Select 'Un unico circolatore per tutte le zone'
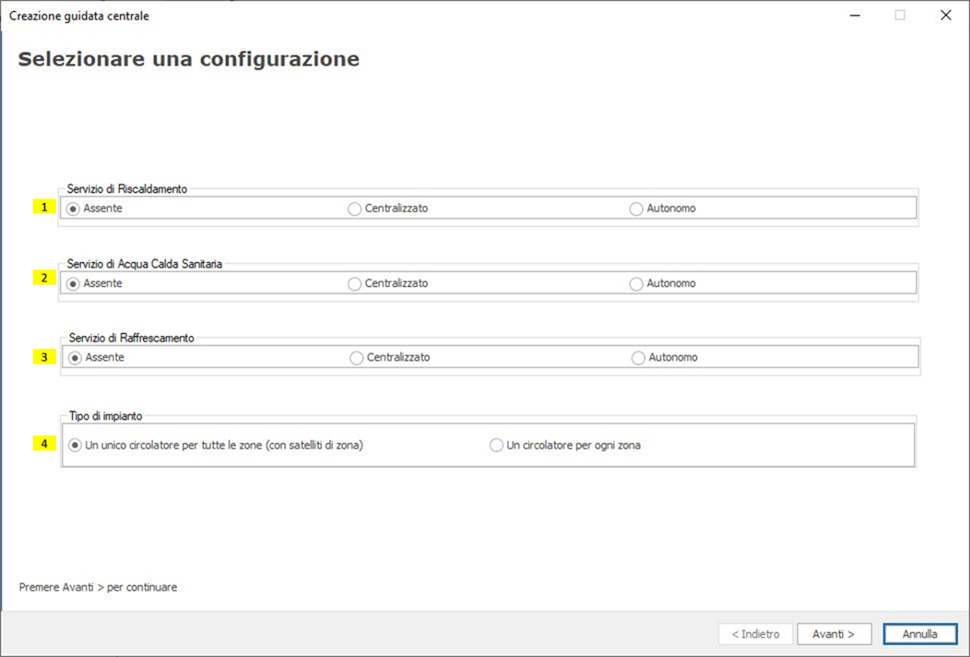970x657 pixels. pyautogui.click(x=75, y=446)
